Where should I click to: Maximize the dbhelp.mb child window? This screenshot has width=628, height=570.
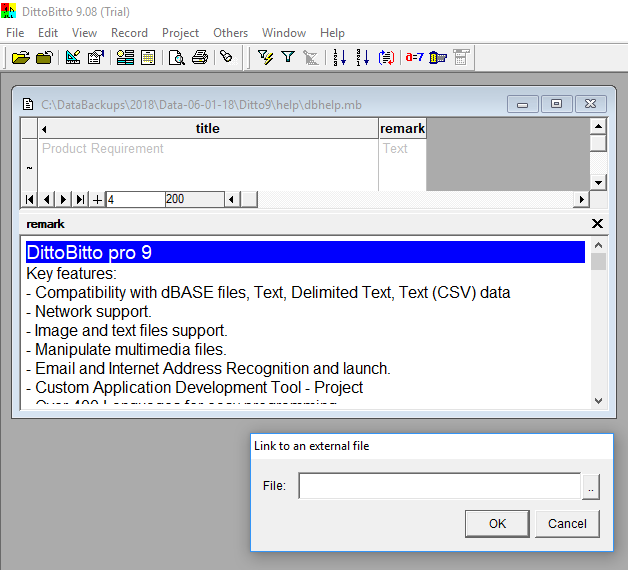(556, 104)
